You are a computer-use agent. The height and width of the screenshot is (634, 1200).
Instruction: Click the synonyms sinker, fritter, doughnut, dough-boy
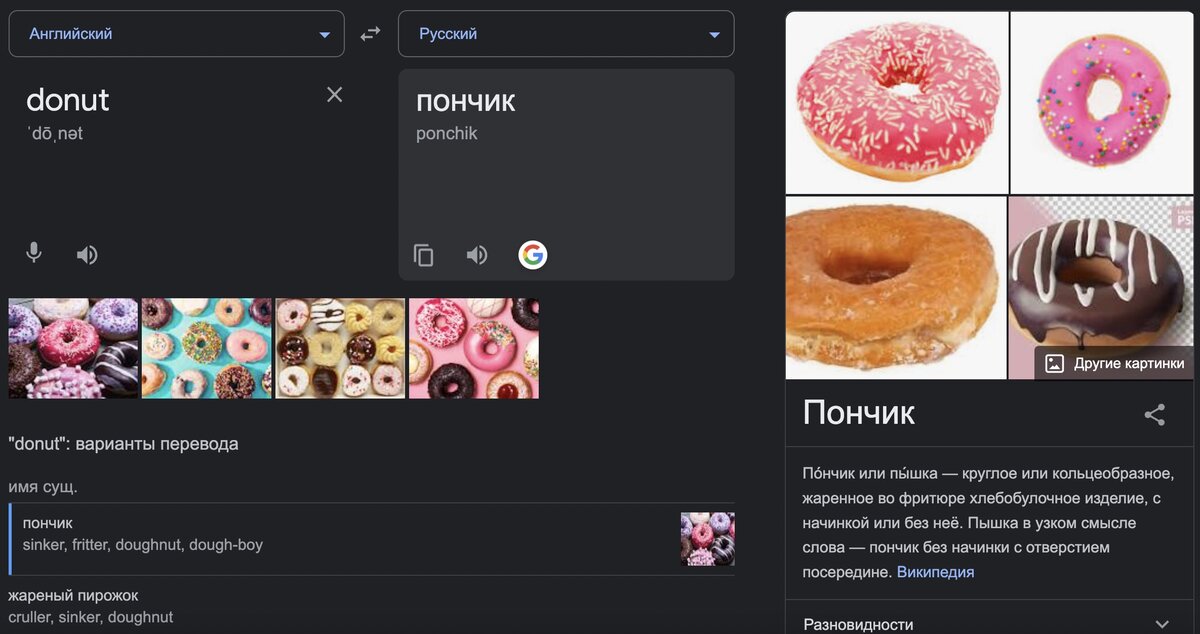(x=143, y=545)
